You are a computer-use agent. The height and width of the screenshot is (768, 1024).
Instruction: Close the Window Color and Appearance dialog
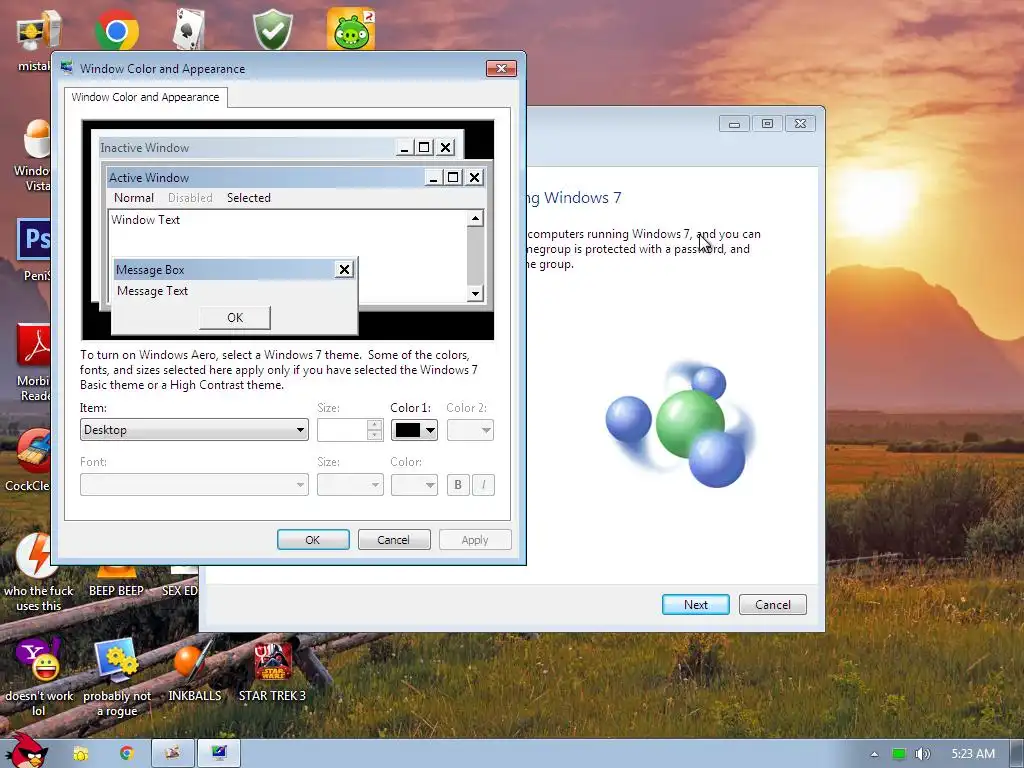click(501, 69)
